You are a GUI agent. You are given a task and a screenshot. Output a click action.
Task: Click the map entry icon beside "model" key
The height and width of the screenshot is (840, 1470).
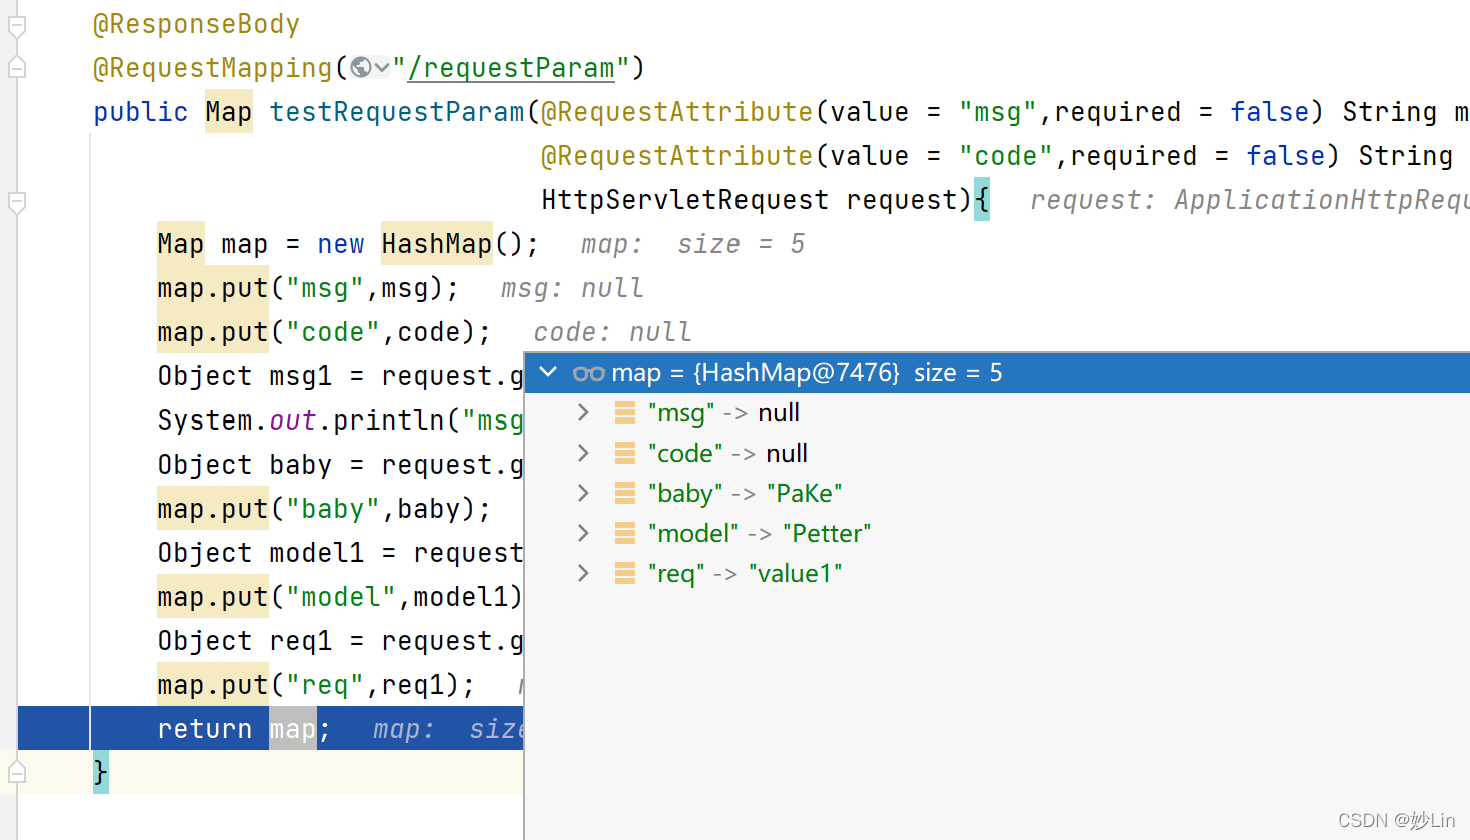tap(624, 532)
